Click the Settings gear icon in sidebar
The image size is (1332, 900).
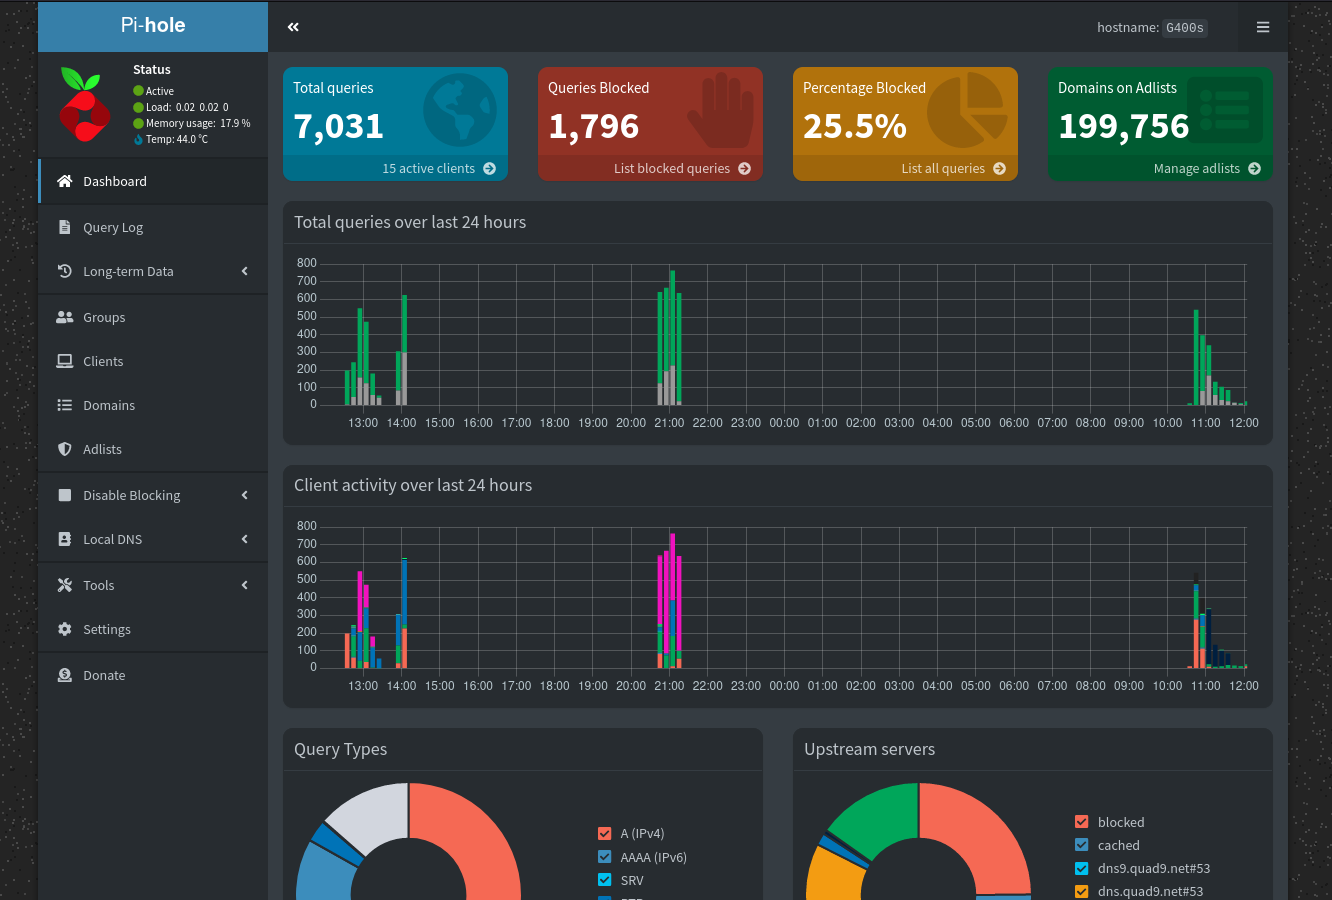coord(65,629)
